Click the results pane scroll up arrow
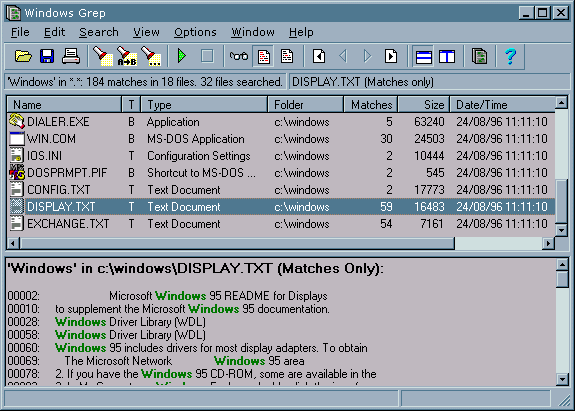Viewport: 575px width, 411px height. 562,264
